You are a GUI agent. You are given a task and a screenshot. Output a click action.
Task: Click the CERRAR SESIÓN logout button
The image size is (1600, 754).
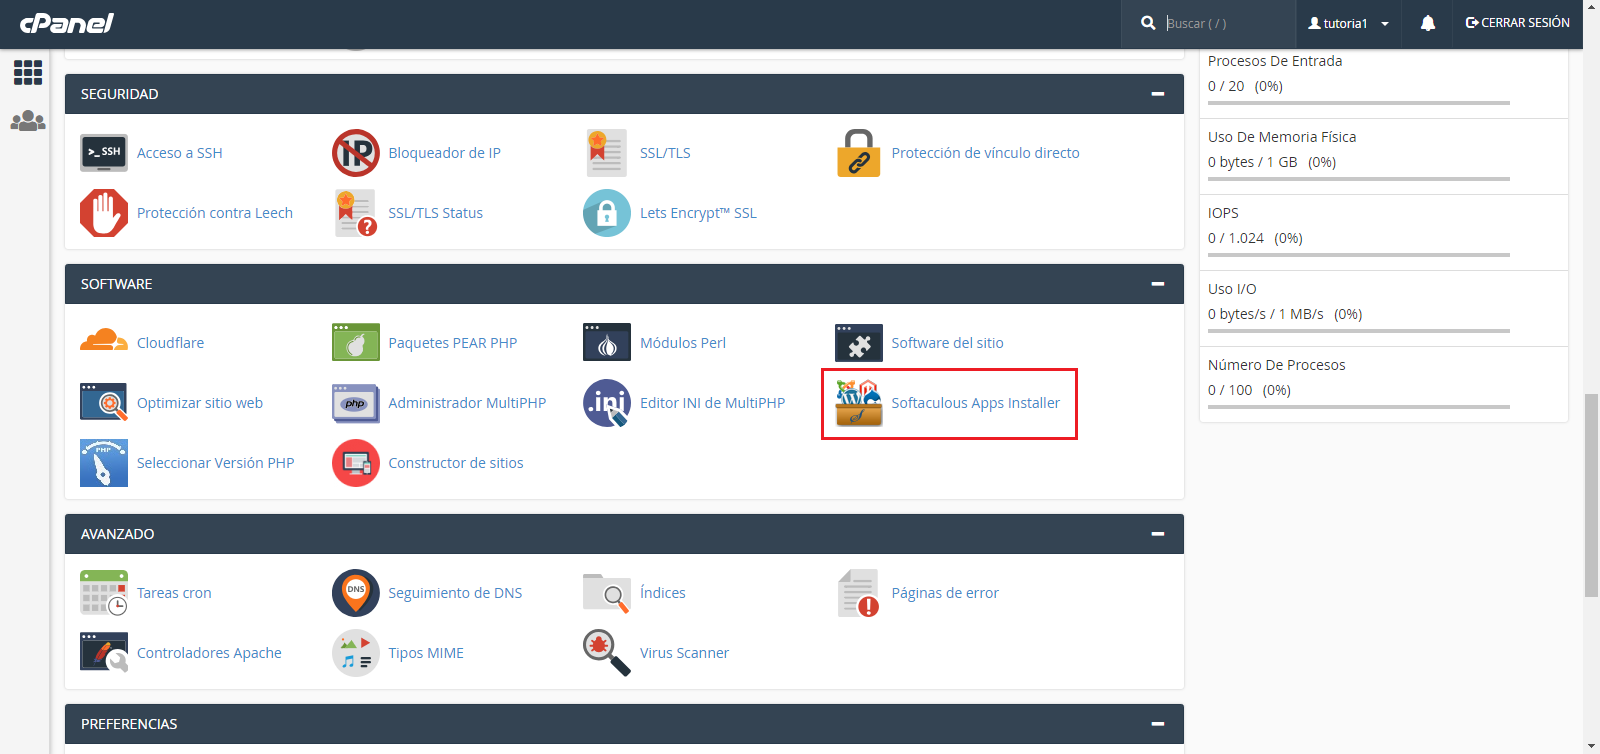pyautogui.click(x=1517, y=23)
